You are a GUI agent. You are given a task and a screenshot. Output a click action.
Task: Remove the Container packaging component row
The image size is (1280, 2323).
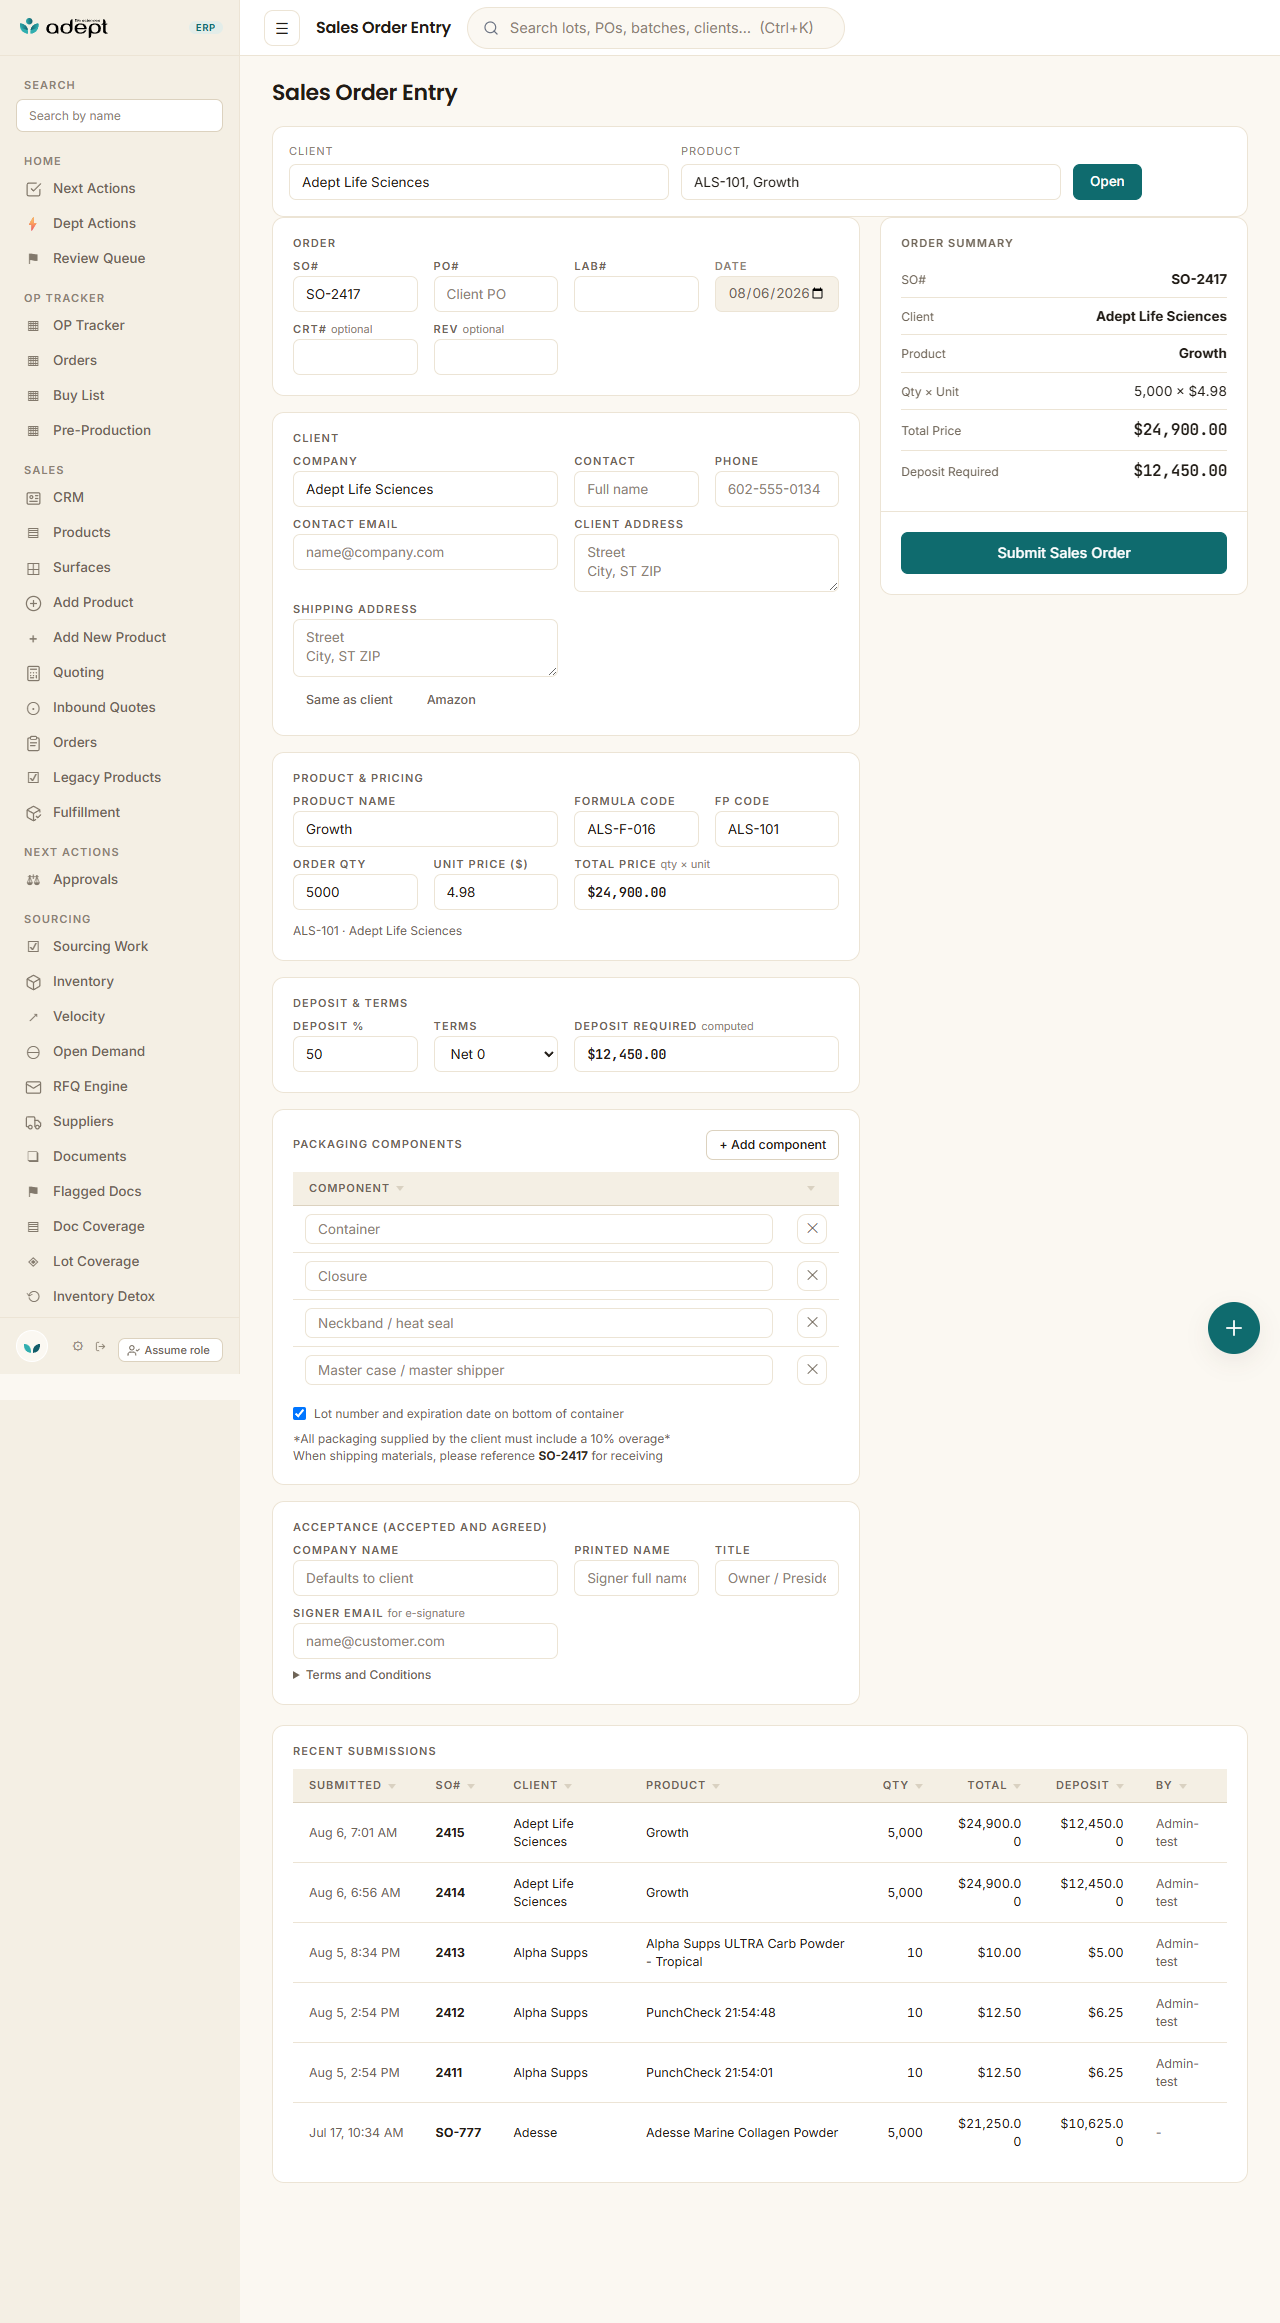tap(812, 1229)
